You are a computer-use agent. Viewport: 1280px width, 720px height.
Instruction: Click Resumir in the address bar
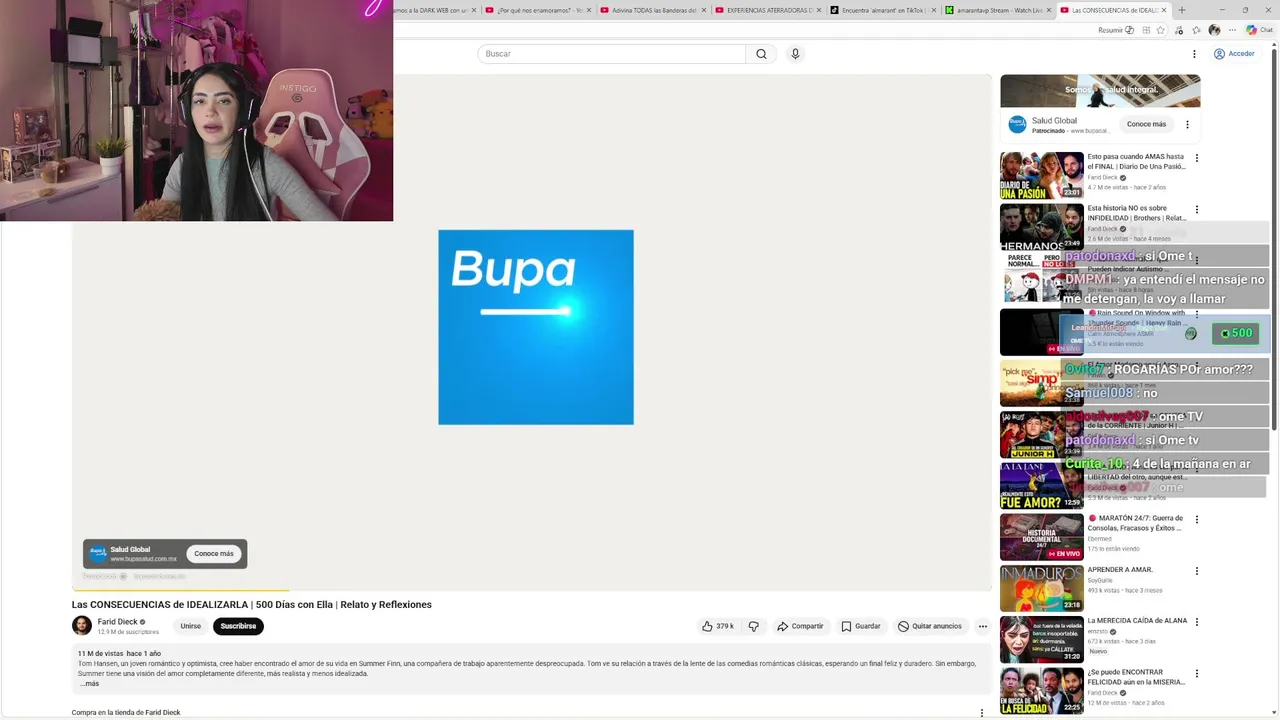tap(1116, 30)
